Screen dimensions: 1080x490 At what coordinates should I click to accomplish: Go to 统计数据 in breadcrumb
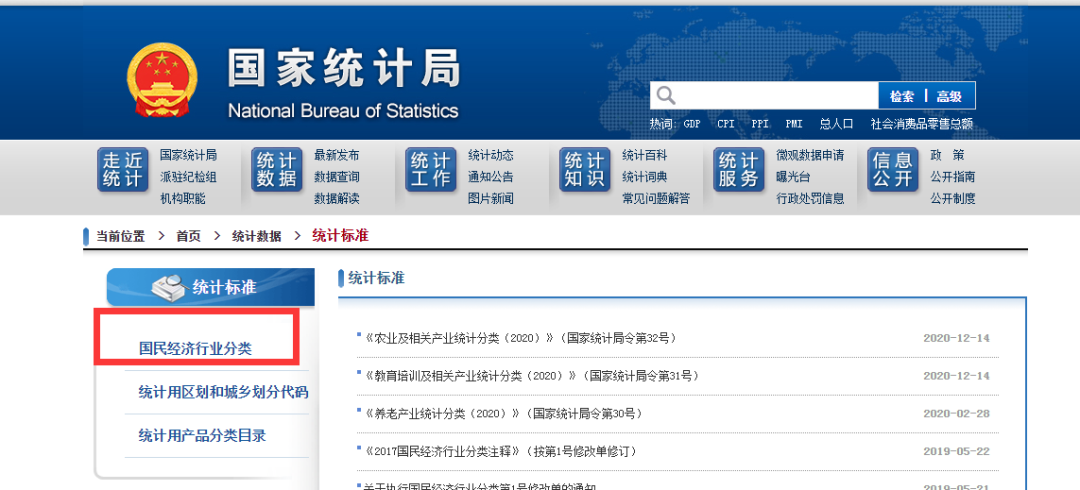tap(256, 236)
